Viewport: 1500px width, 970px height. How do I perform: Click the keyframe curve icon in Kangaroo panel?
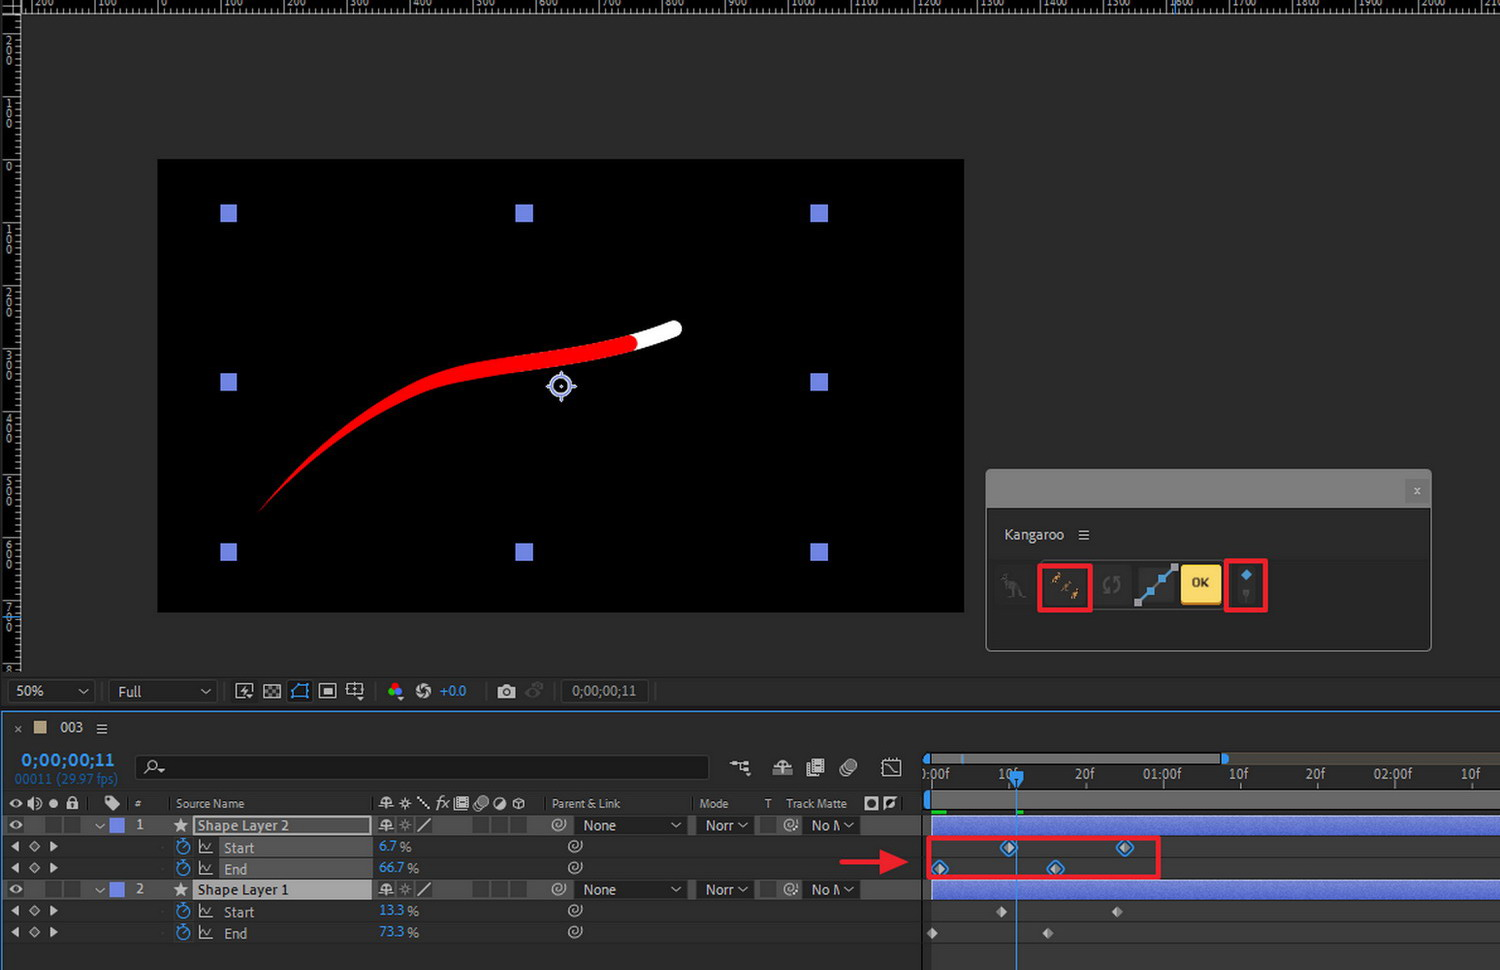1155,585
